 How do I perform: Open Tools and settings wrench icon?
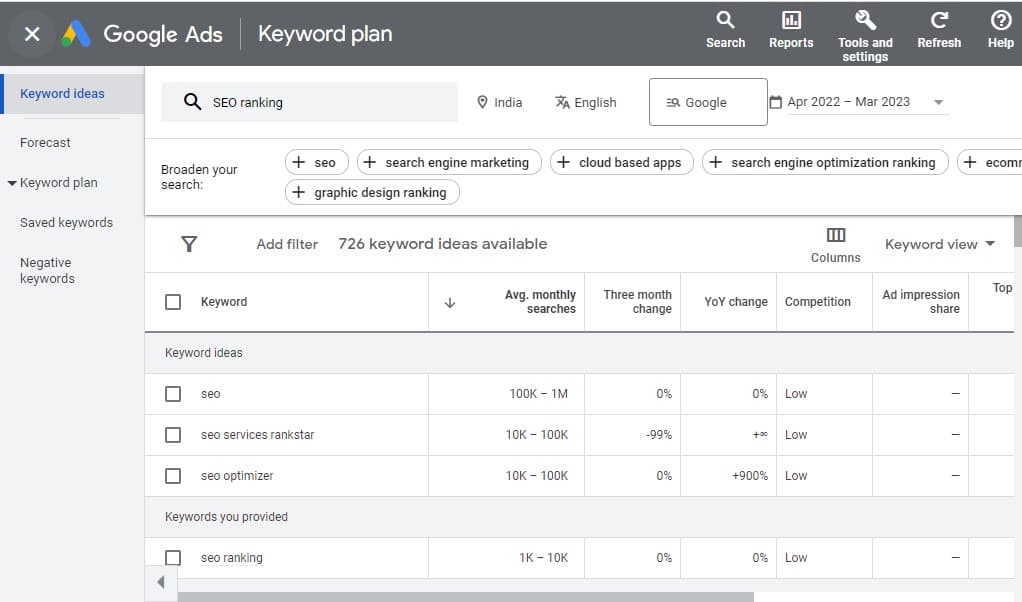point(865,20)
